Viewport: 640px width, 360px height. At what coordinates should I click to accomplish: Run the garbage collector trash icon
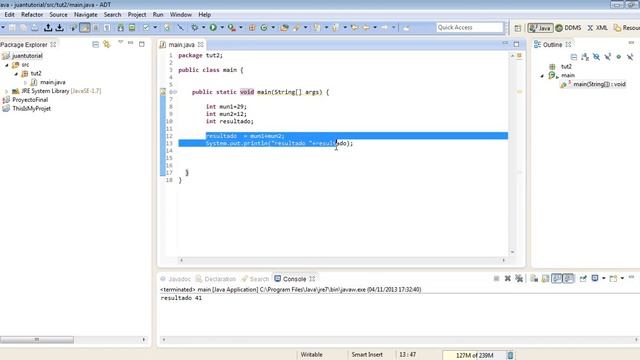pos(510,355)
